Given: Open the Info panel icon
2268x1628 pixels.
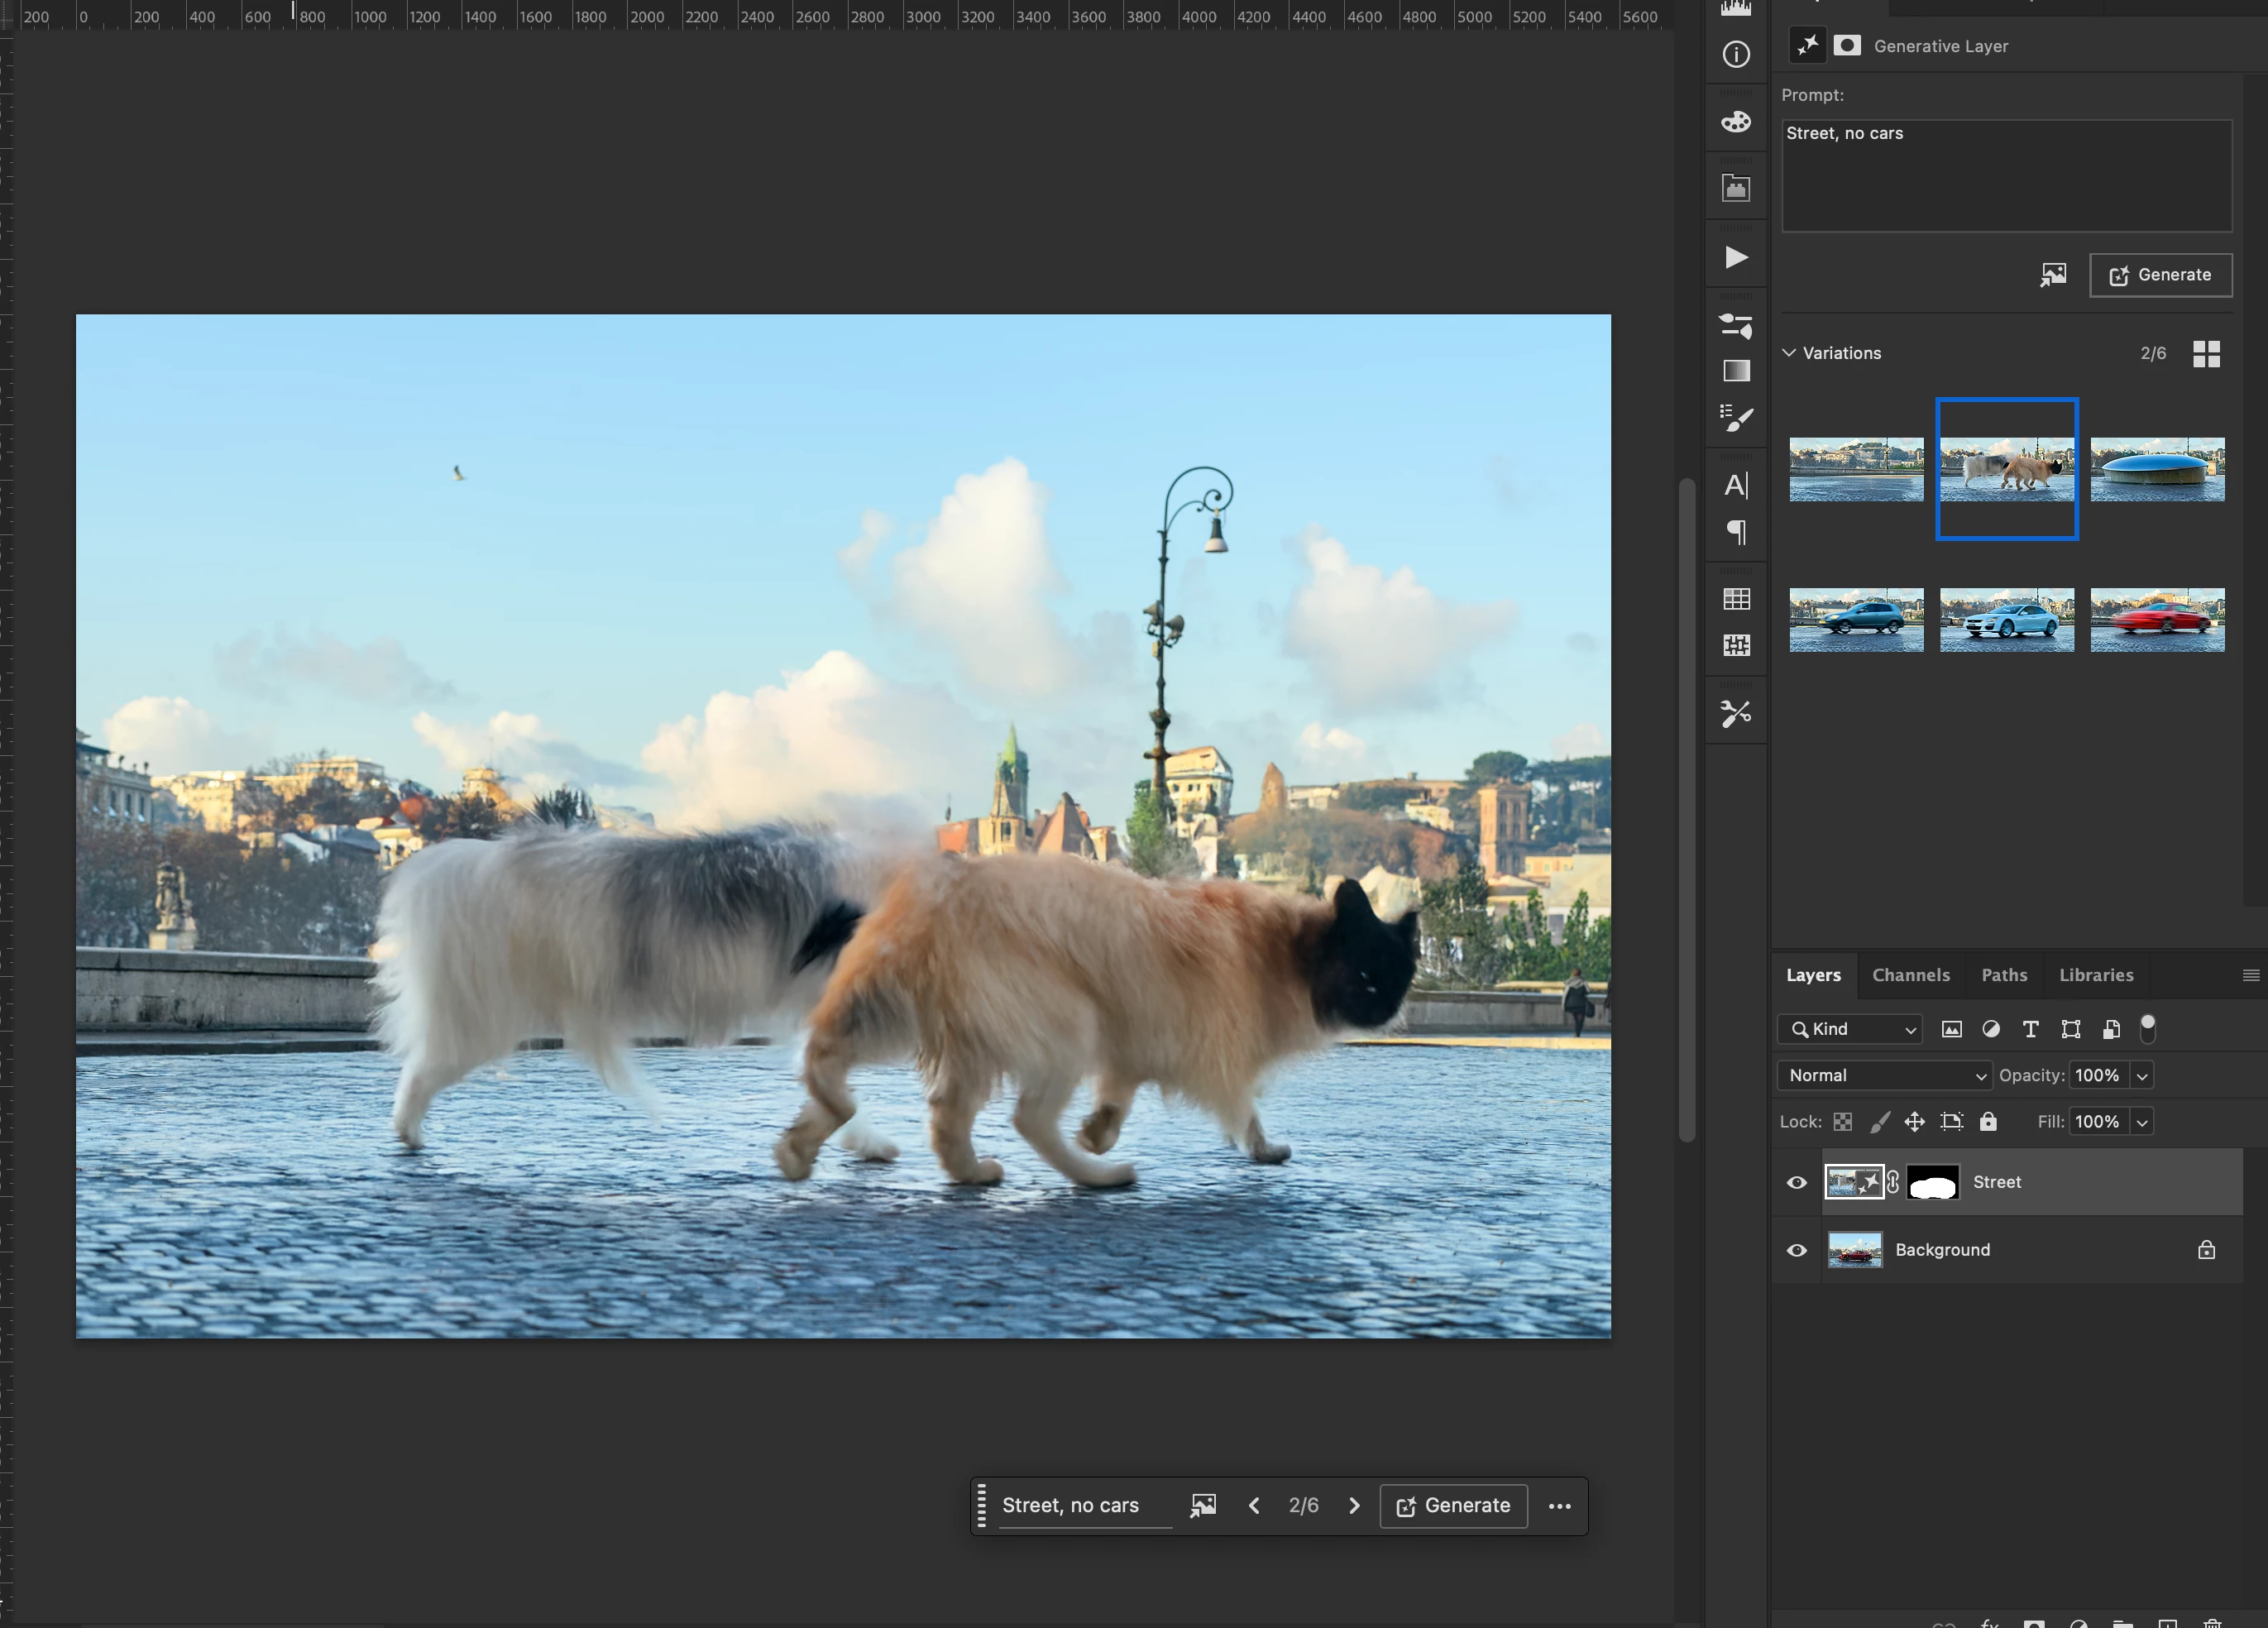Looking at the screenshot, I should coord(1736,55).
